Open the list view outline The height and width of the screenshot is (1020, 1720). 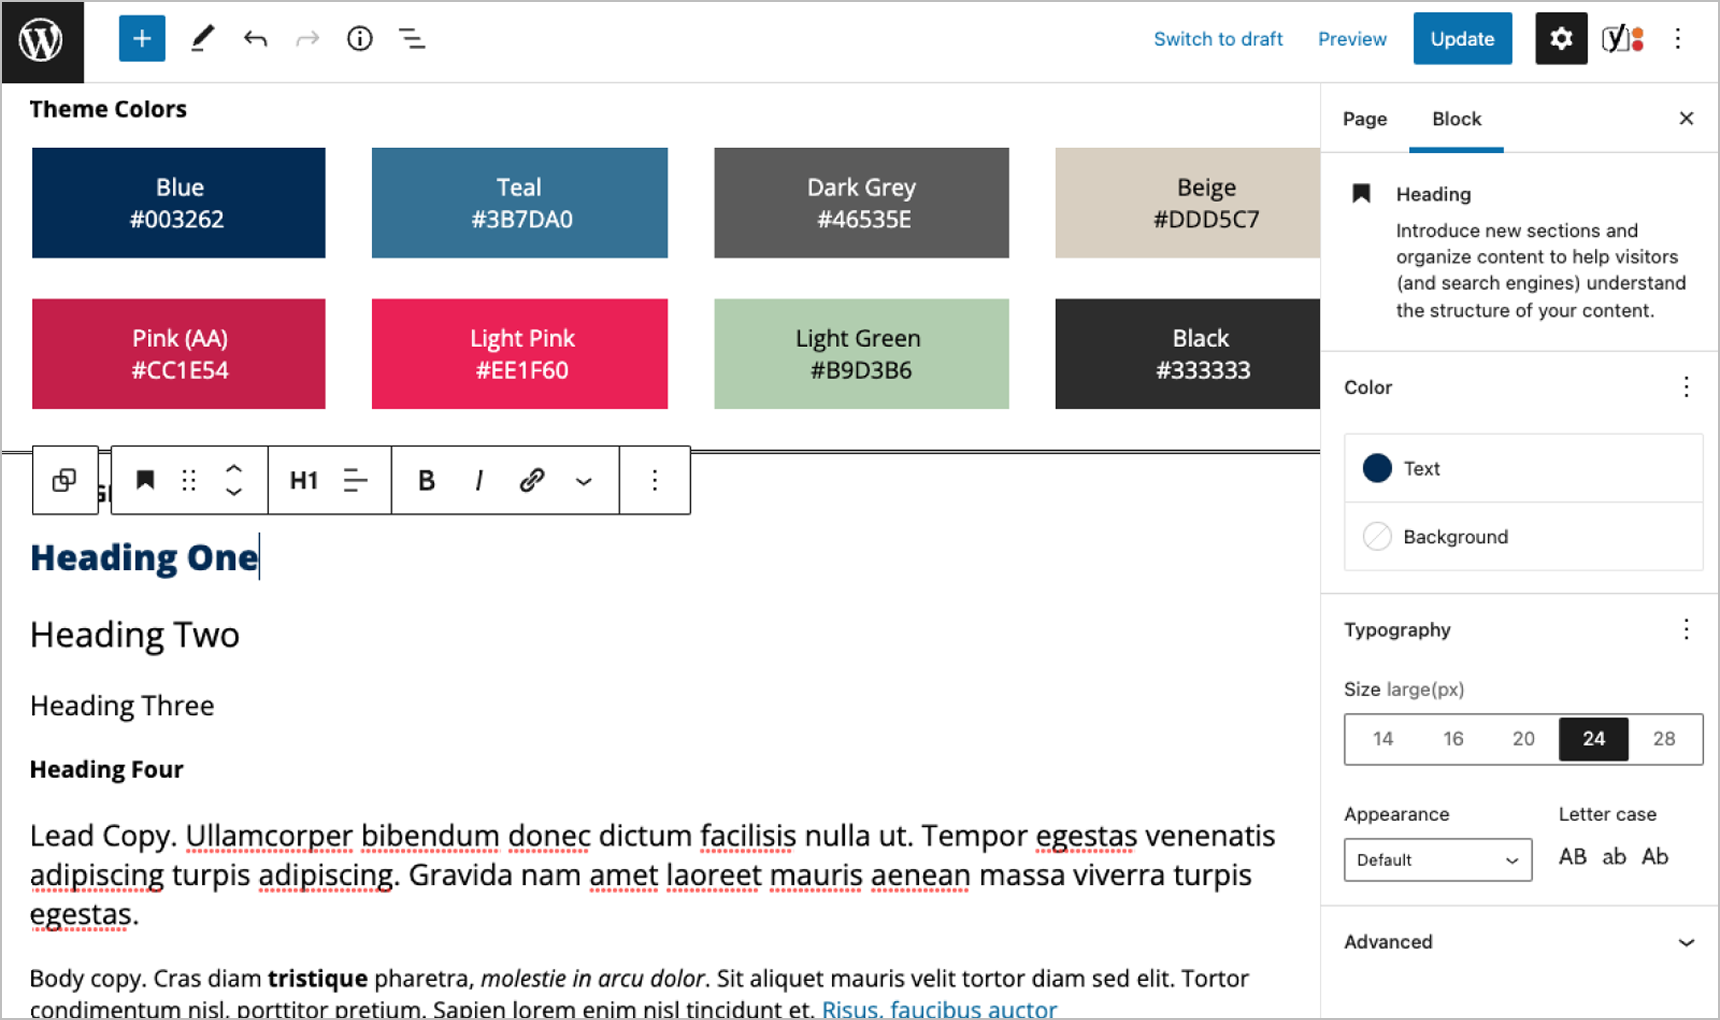(x=412, y=39)
